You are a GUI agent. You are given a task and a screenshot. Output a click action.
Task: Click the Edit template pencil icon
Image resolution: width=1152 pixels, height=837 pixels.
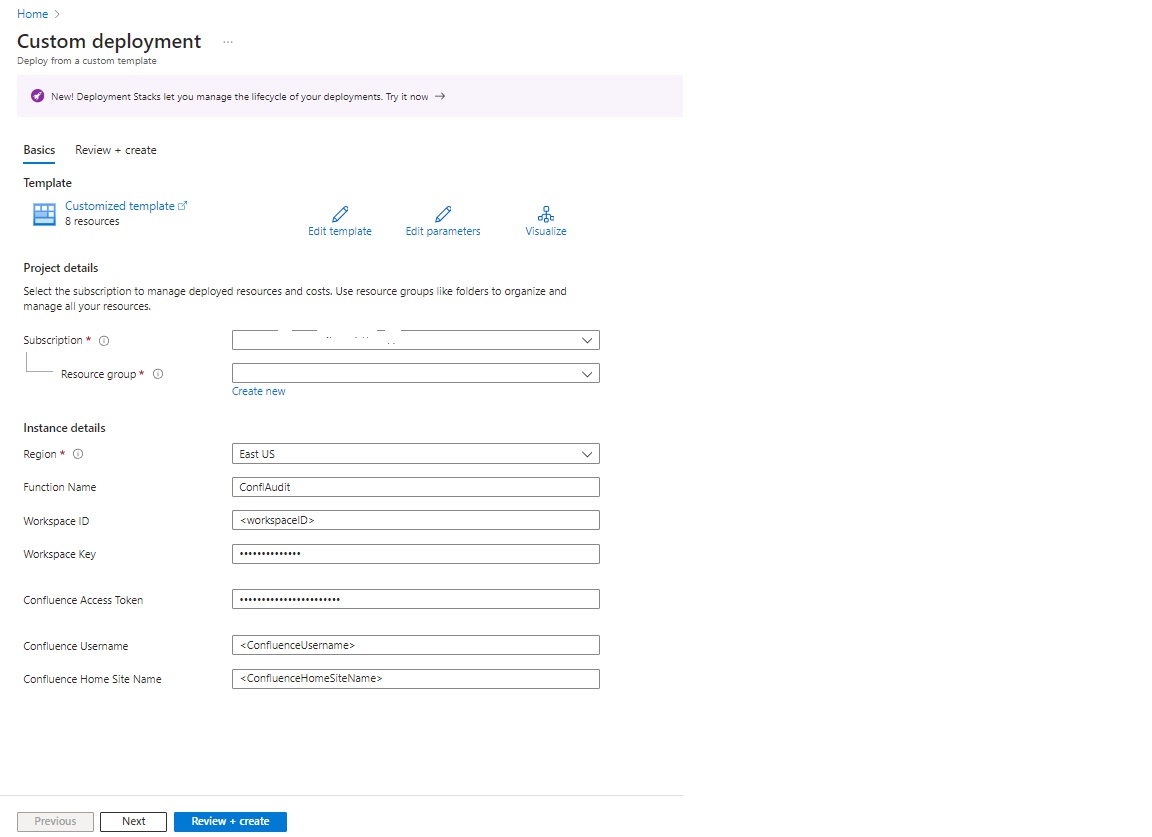click(x=340, y=214)
